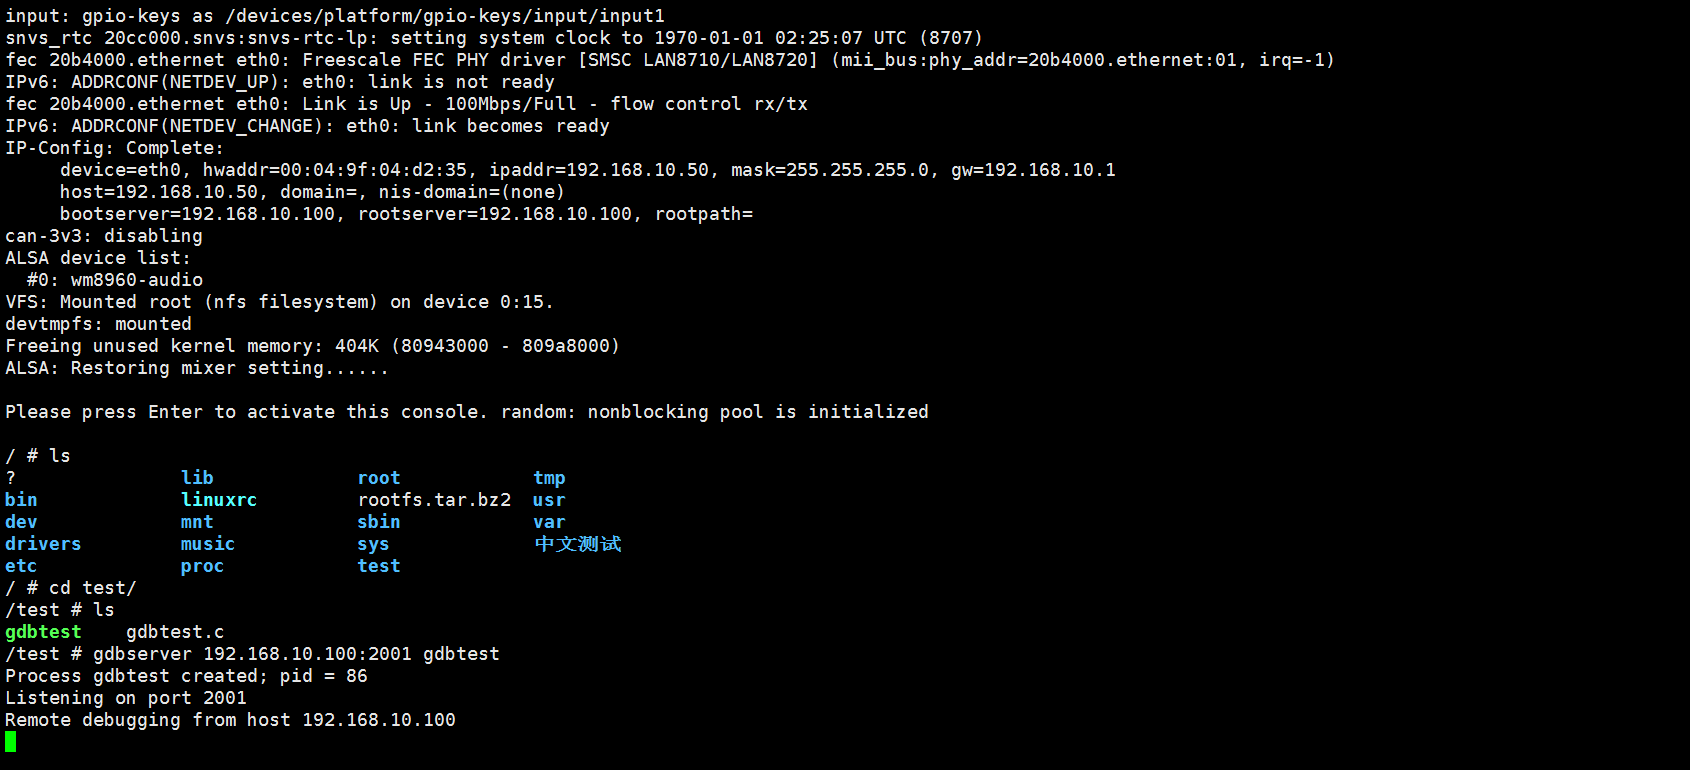Click the hwaddr 00:04:9f:04:d2:35 text
Image resolution: width=1690 pixels, height=770 pixels.
(335, 170)
